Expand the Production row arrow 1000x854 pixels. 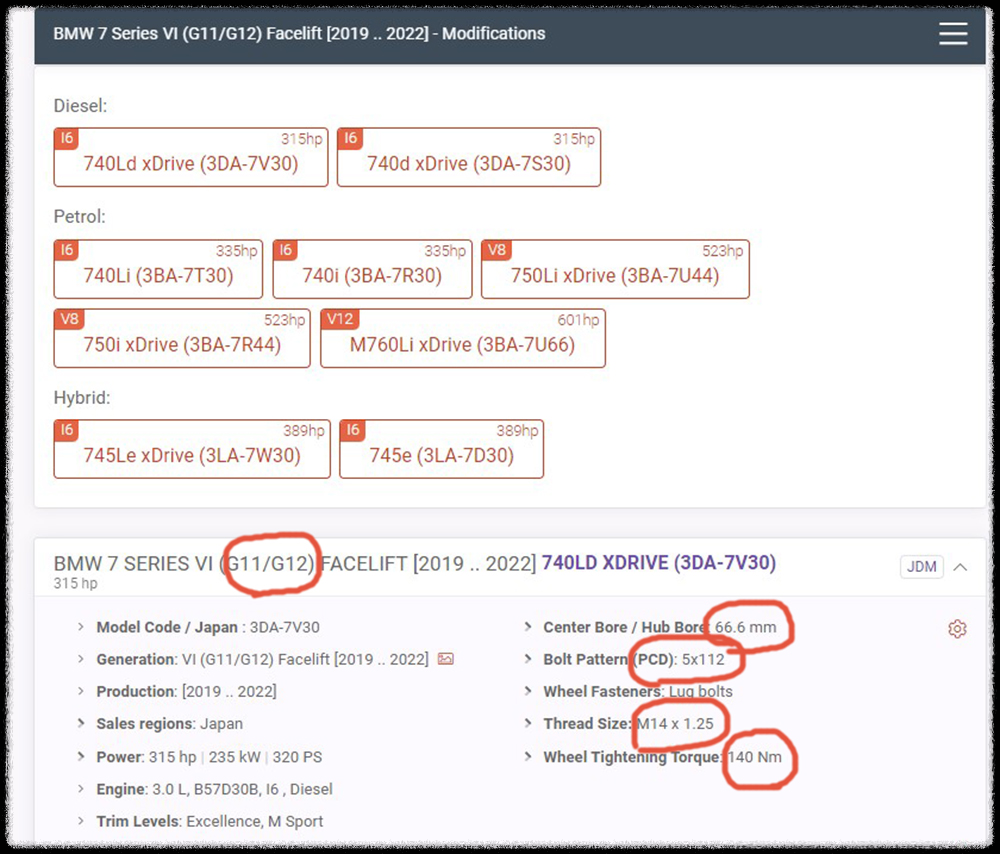[80, 691]
